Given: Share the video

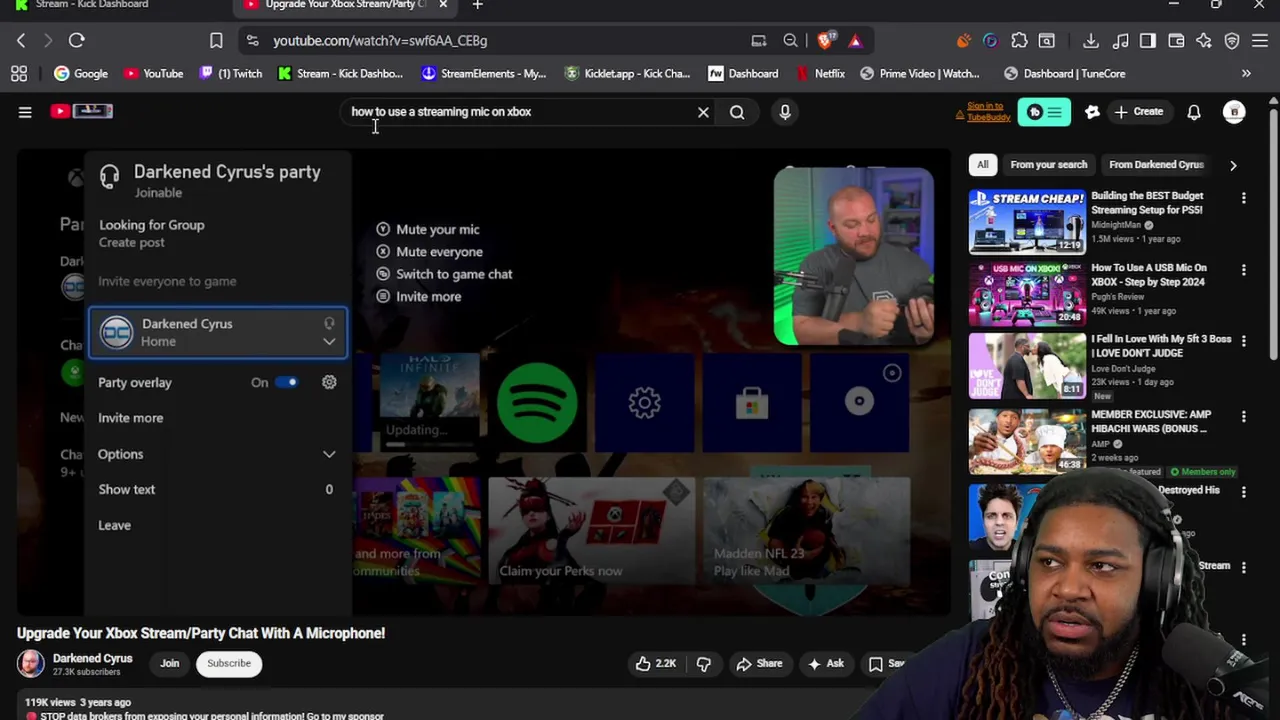Looking at the screenshot, I should point(759,664).
